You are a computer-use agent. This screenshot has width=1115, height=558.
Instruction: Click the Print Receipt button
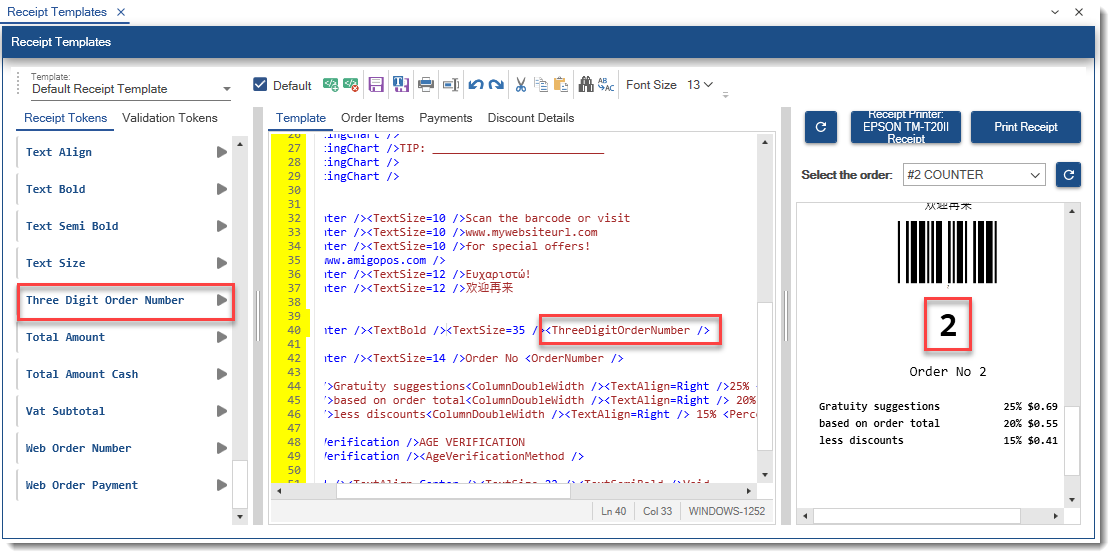(x=1025, y=128)
